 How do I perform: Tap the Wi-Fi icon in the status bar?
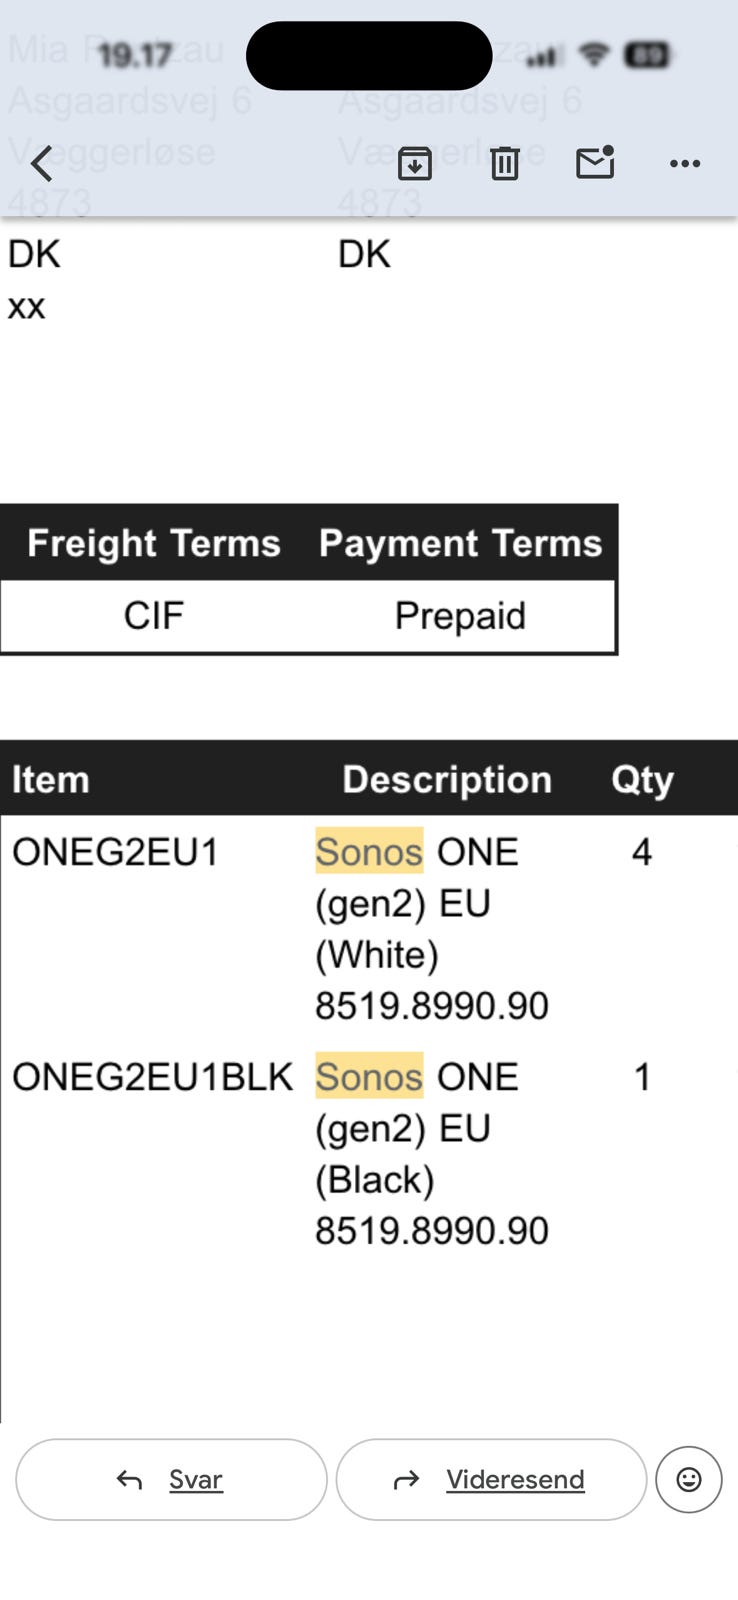pyautogui.click(x=595, y=55)
